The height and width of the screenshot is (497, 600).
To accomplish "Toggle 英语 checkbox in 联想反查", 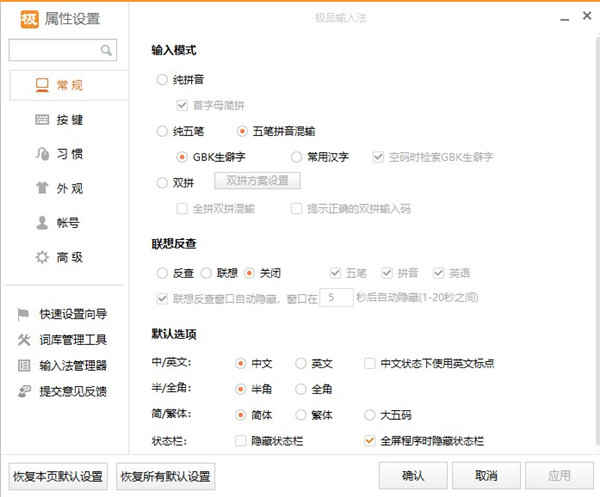I will click(439, 273).
